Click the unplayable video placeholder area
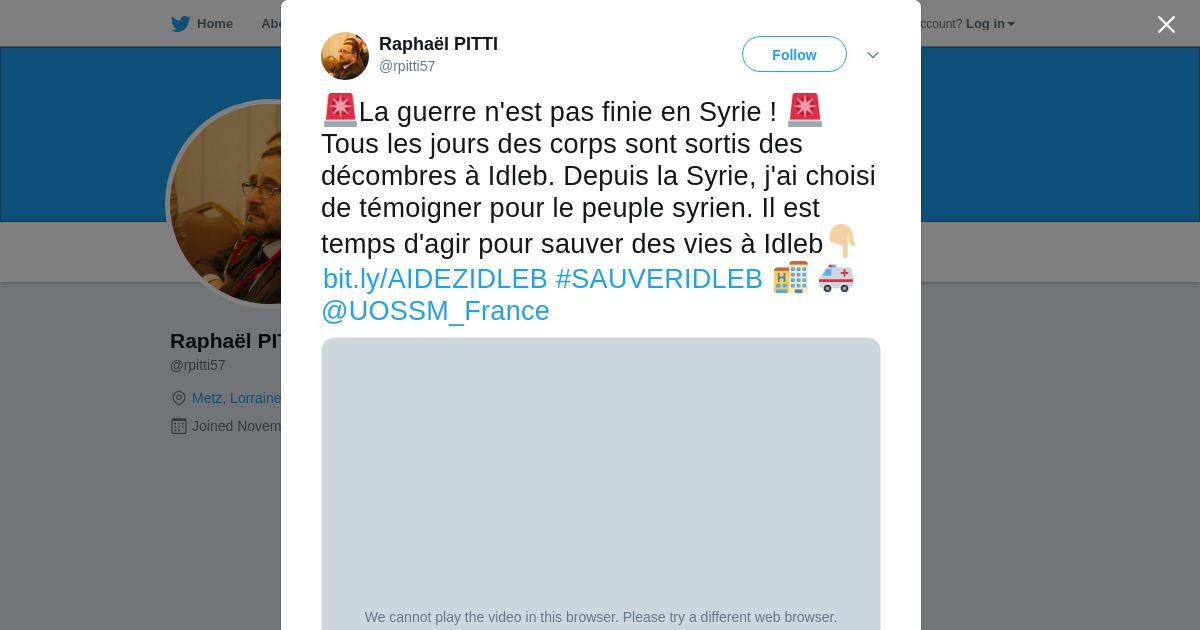 (601, 484)
